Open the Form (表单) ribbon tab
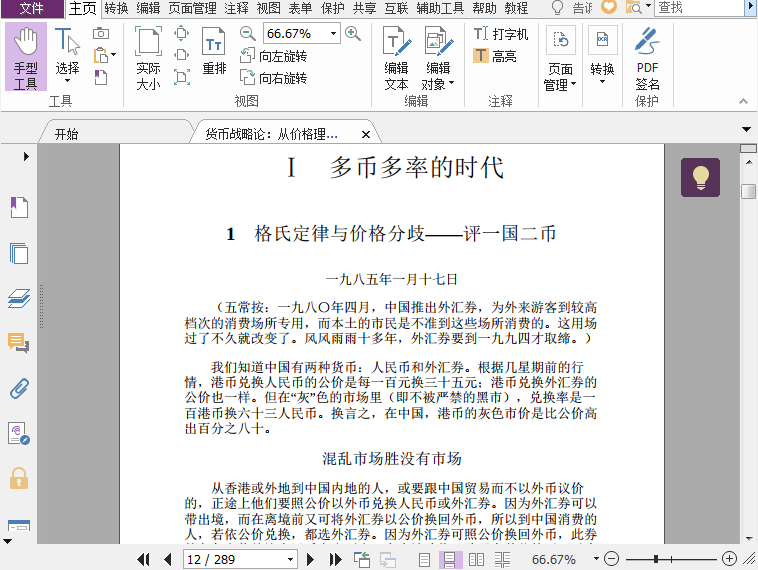The width and height of the screenshot is (758, 570). point(300,8)
